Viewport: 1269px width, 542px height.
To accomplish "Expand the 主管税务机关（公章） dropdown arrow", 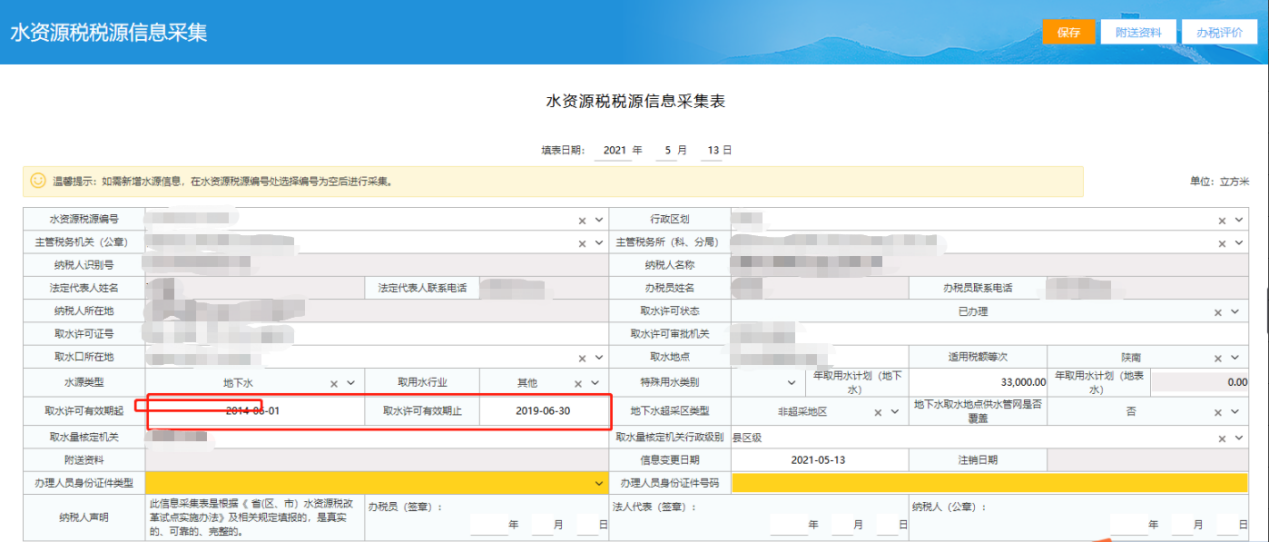I will 598,243.
